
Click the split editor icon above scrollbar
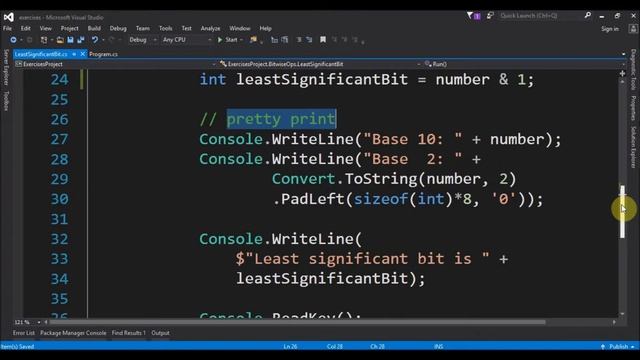coord(622,73)
